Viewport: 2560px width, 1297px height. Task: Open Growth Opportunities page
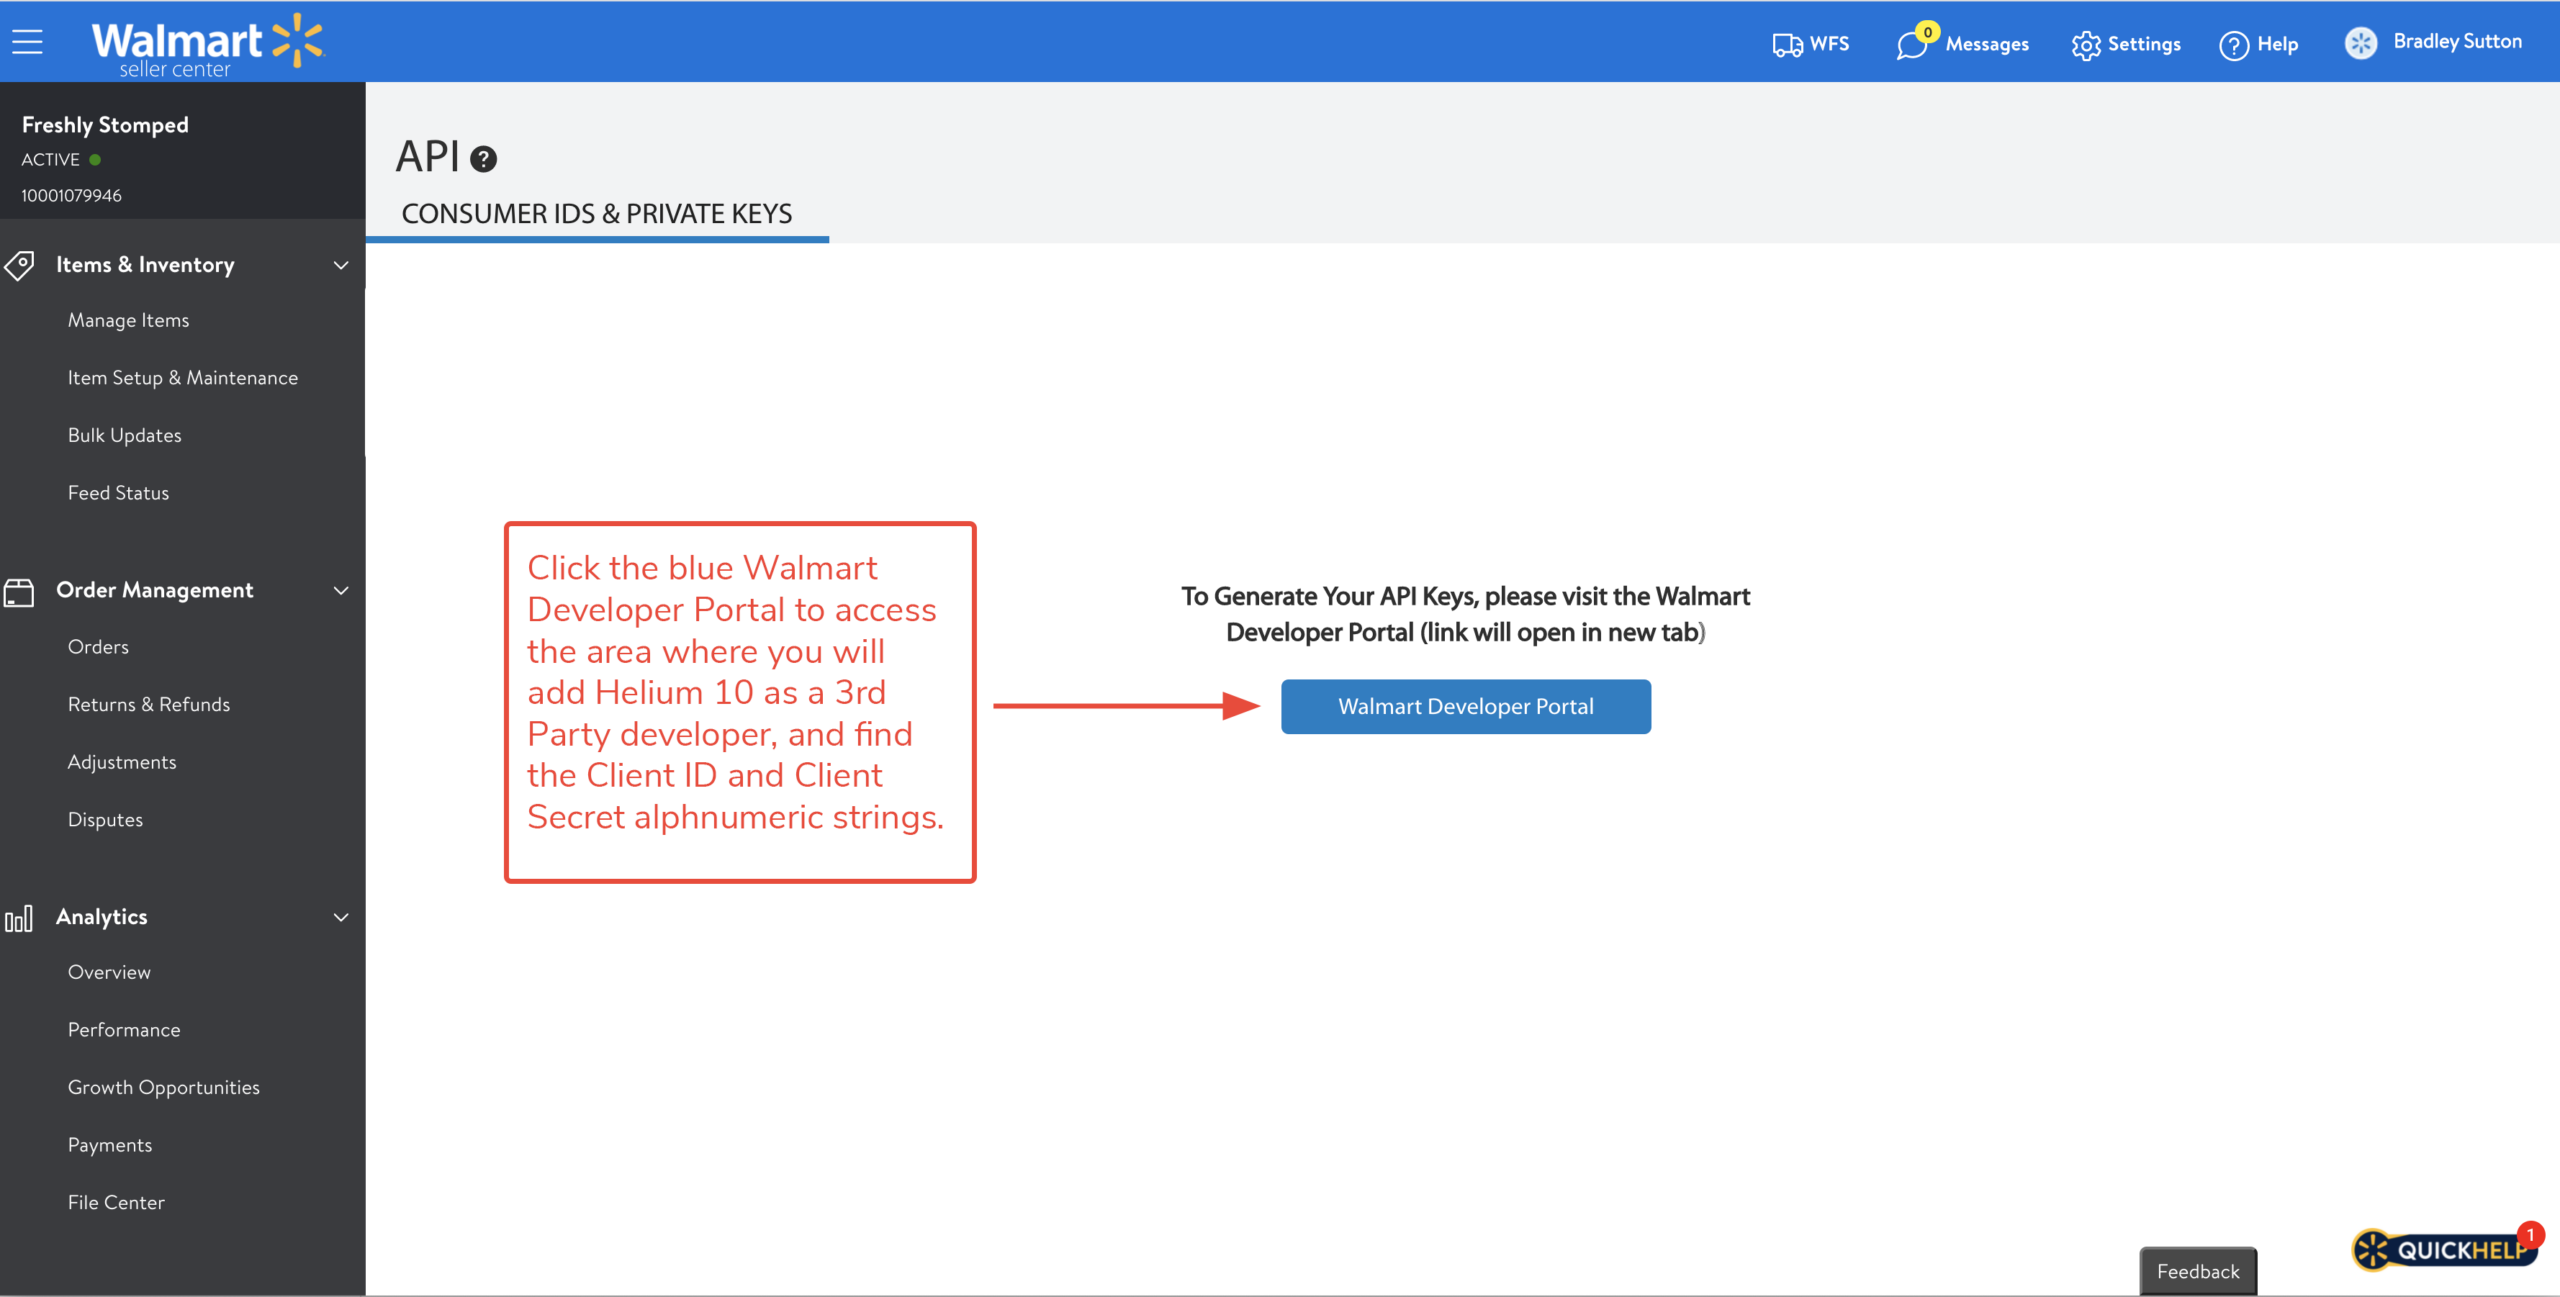pos(164,1087)
